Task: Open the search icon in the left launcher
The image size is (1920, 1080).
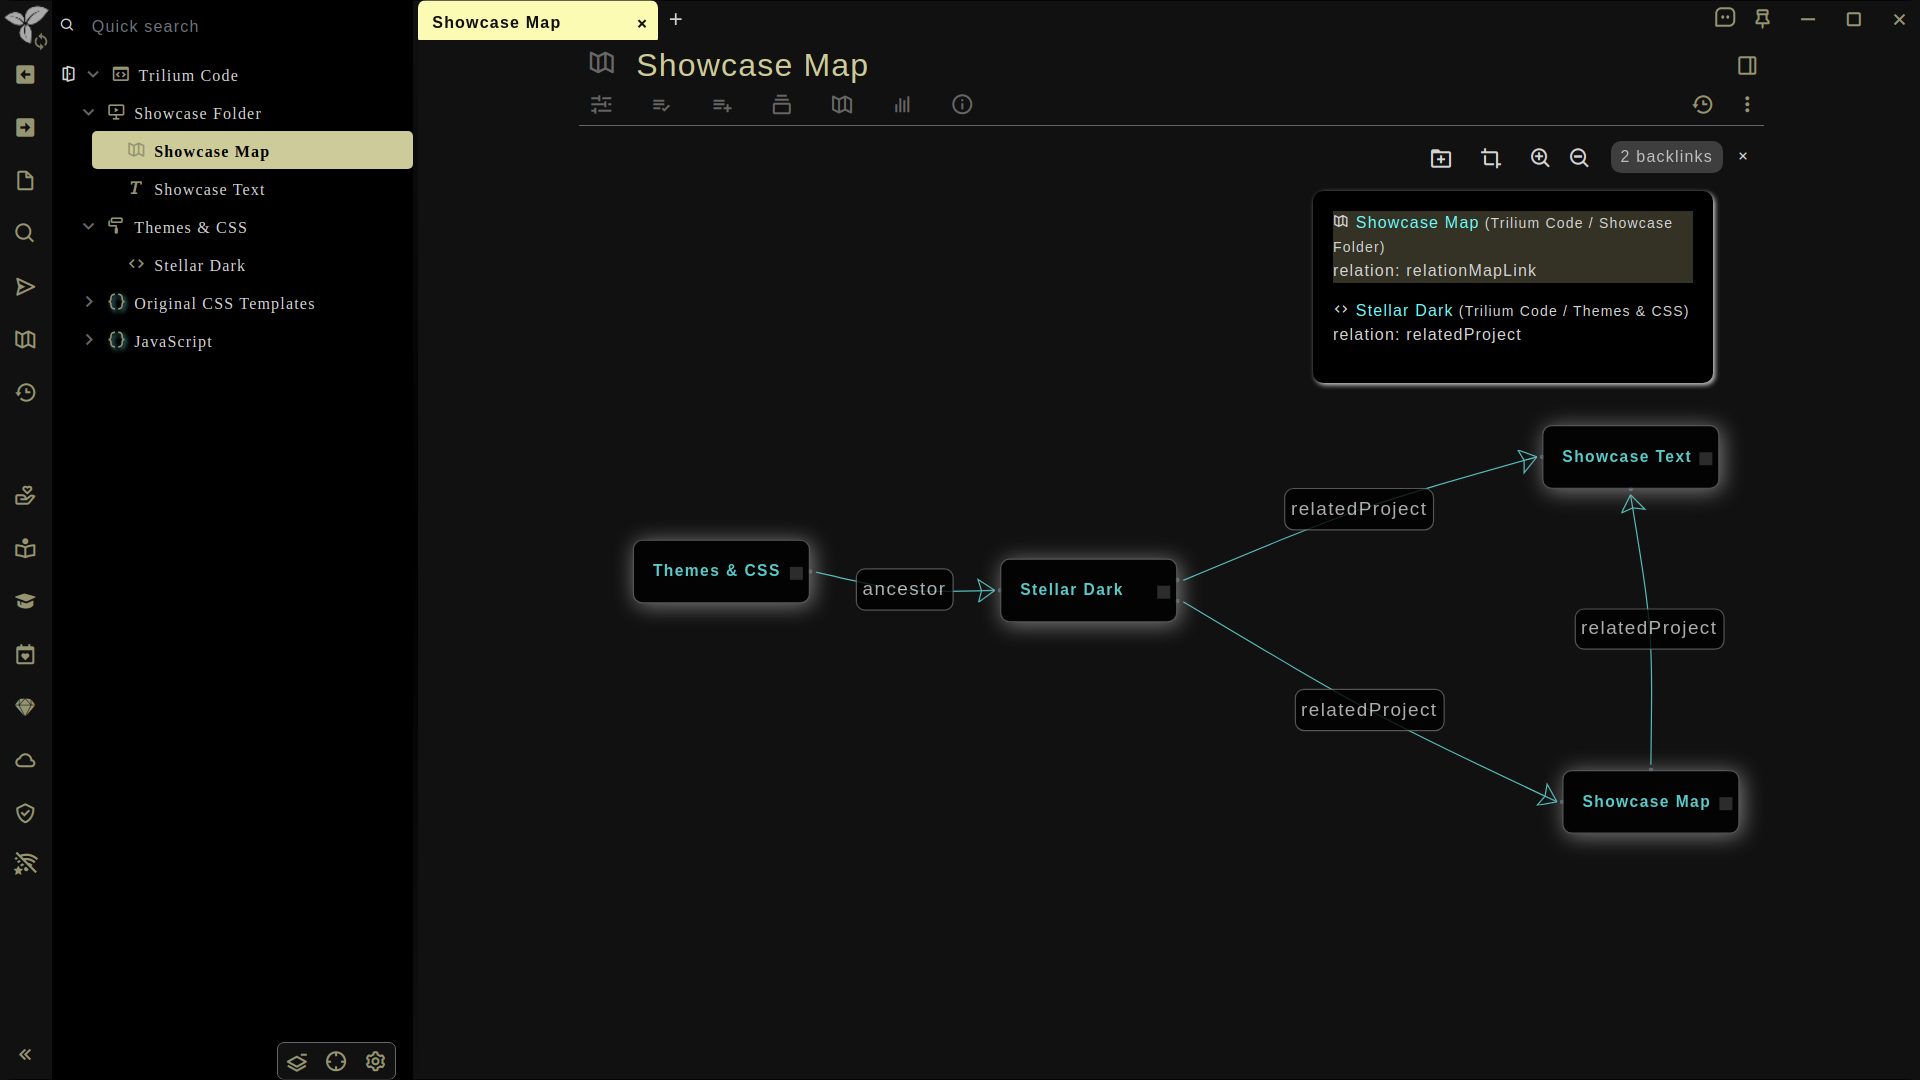Action: coord(26,233)
